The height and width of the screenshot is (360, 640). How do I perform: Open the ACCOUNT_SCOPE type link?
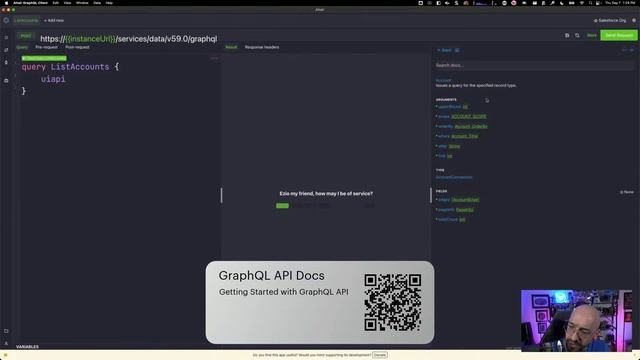469,117
